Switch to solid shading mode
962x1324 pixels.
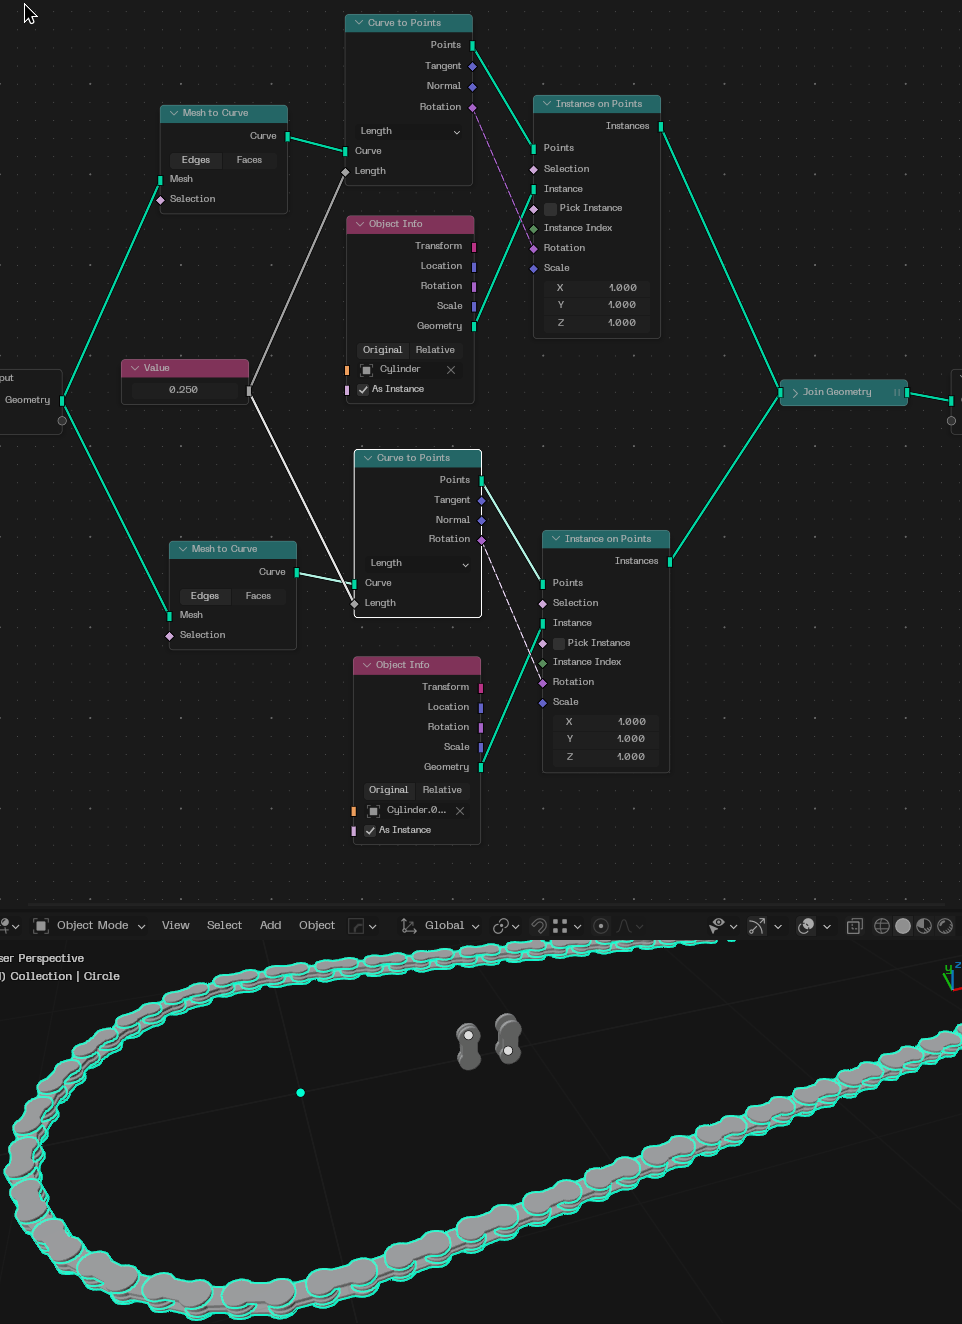coord(903,926)
